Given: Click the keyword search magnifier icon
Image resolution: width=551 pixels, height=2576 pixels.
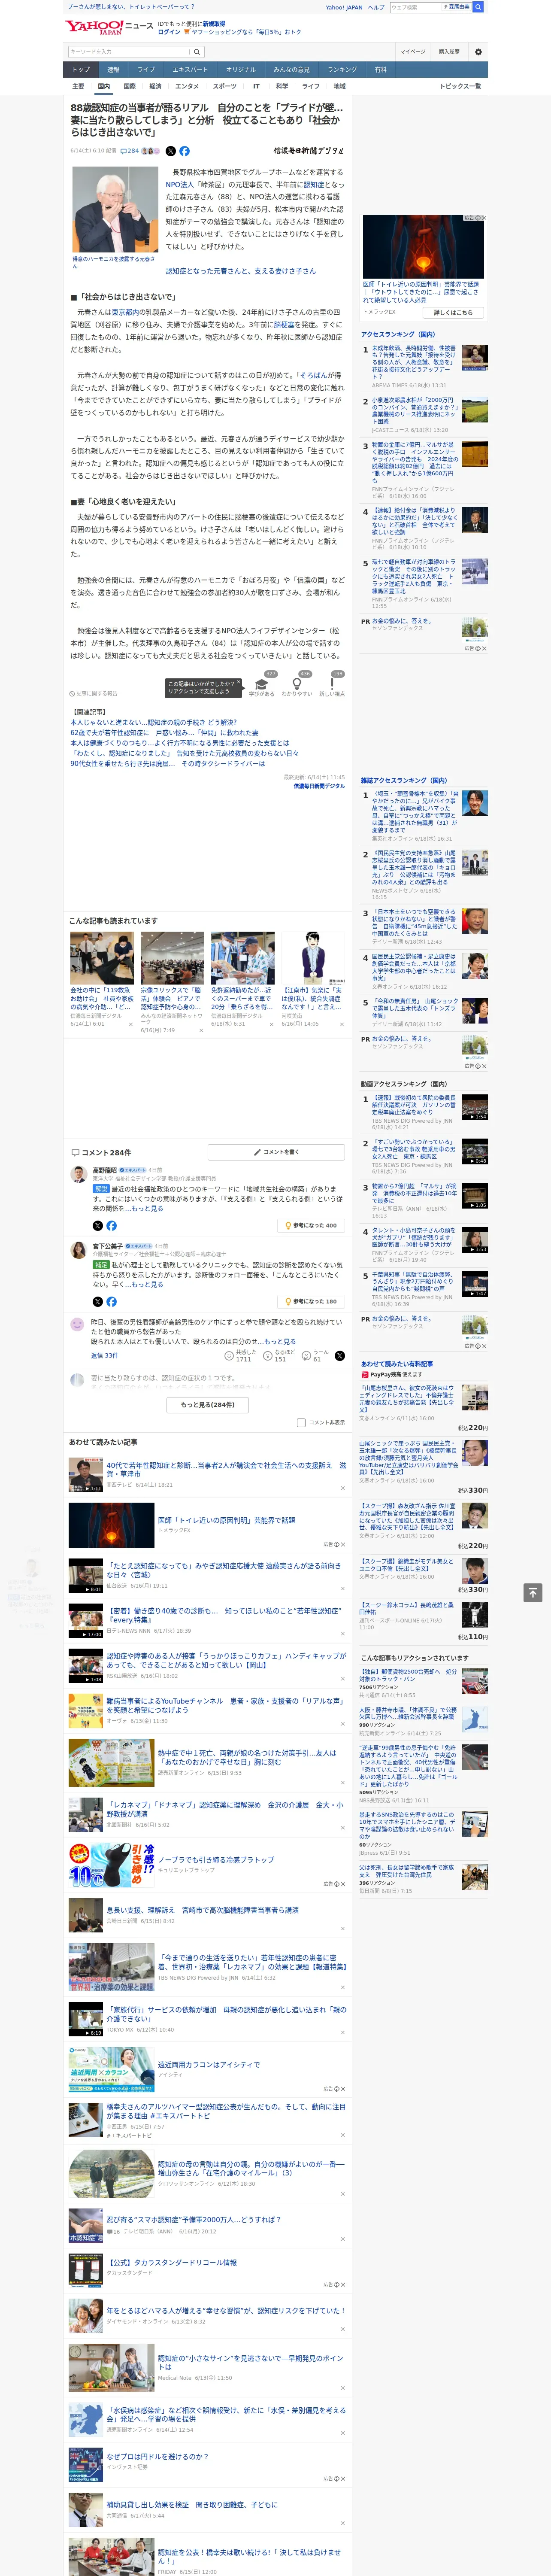Looking at the screenshot, I should click(x=197, y=52).
